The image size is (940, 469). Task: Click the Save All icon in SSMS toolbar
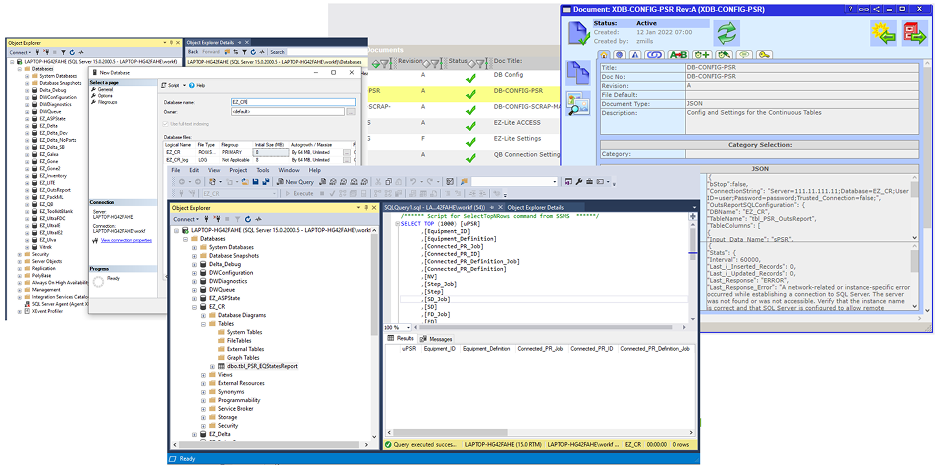[266, 181]
